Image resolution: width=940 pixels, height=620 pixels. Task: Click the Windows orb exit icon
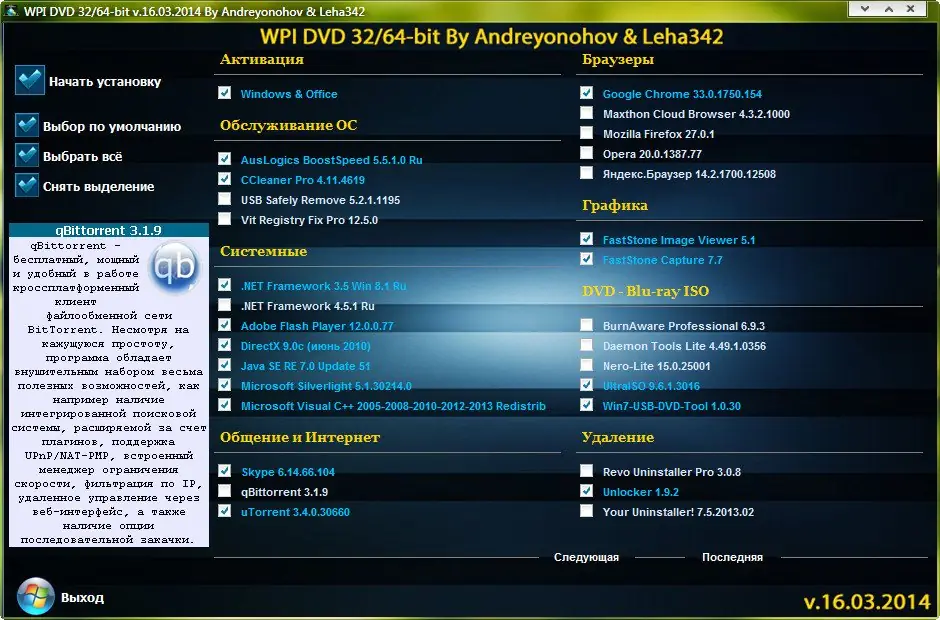(35, 596)
